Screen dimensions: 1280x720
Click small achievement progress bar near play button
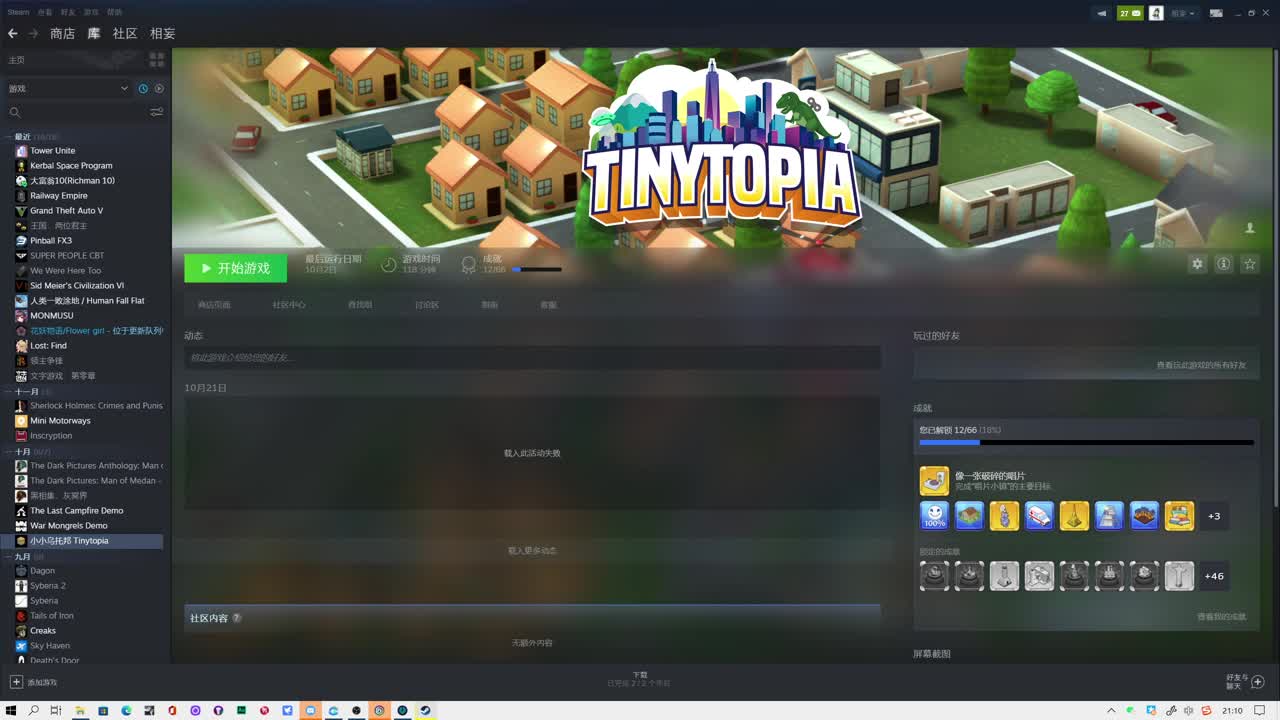(x=536, y=269)
